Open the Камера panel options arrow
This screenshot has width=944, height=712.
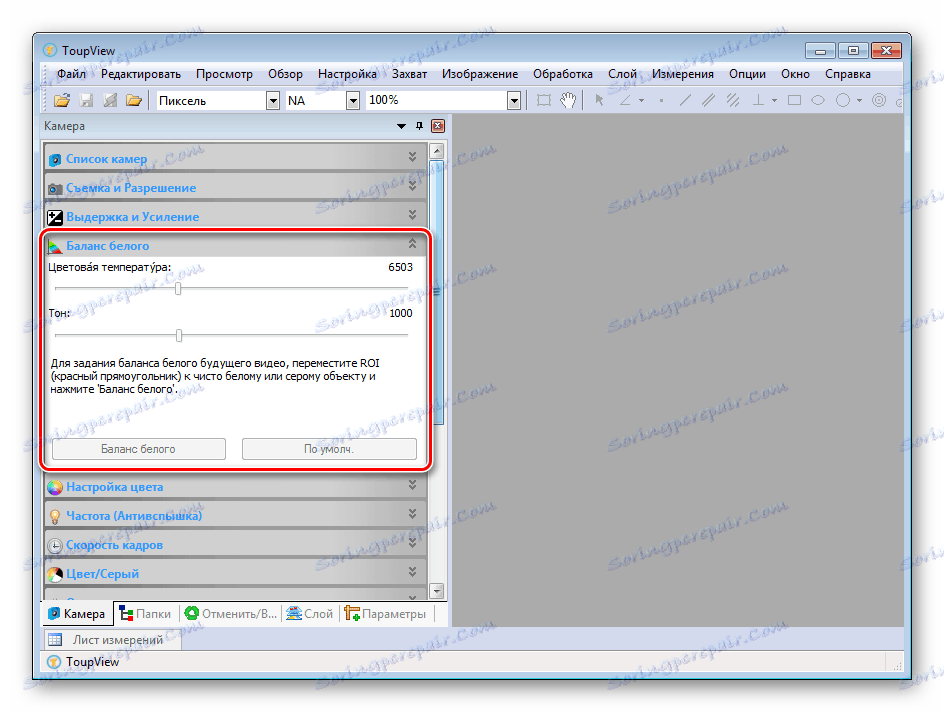(401, 126)
